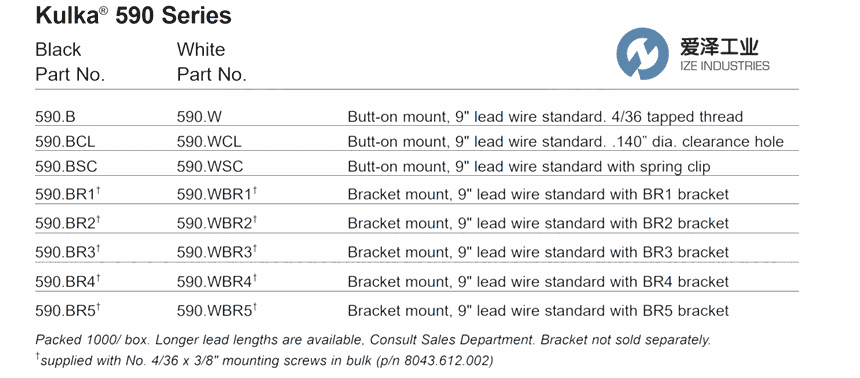
Task: Click the Kulka 590 Series heading
Action: (x=133, y=15)
